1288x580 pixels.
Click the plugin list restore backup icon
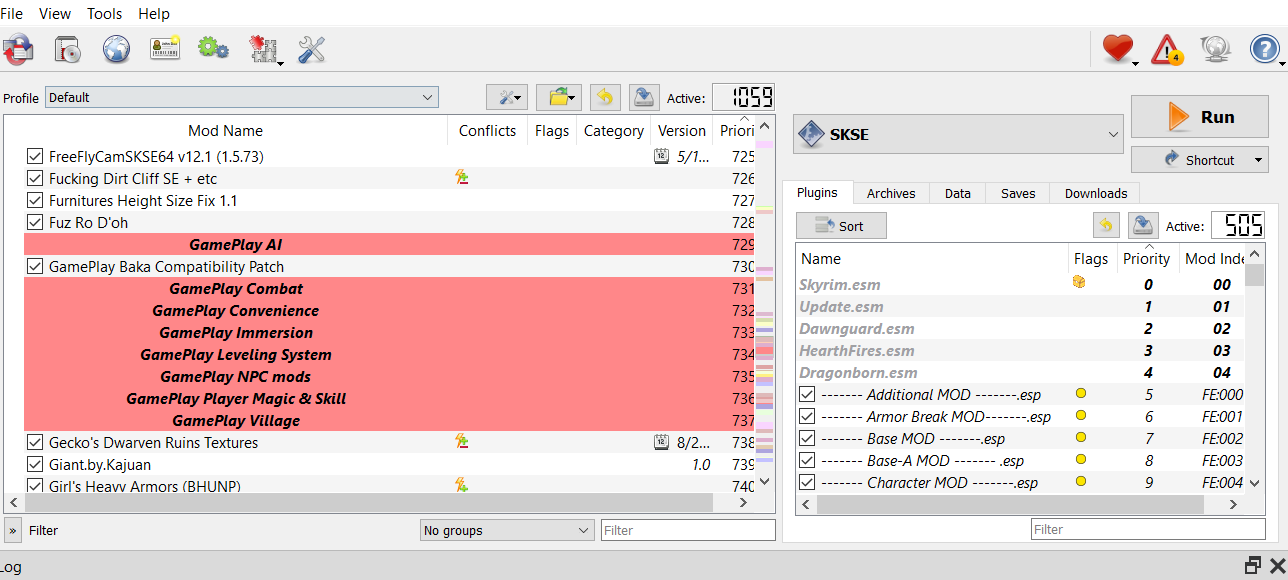(1105, 225)
